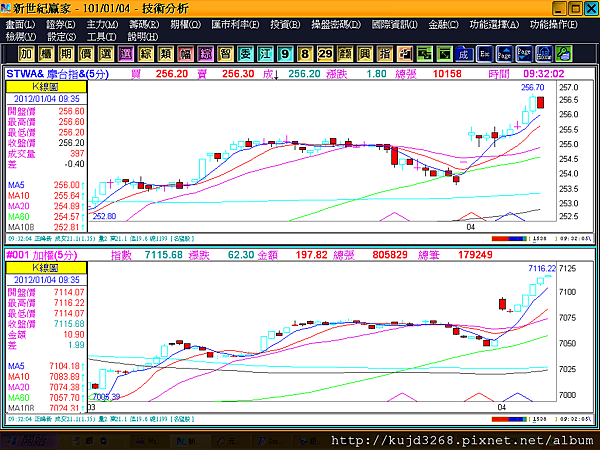Open the 證券(E) menu

60,25
